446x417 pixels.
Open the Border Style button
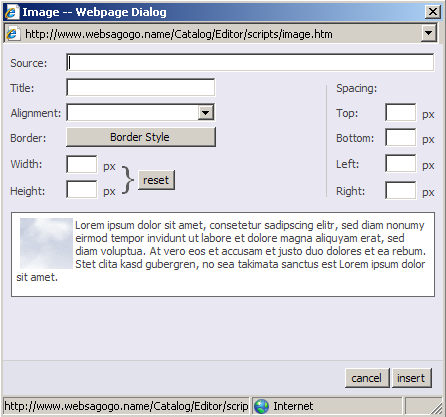click(141, 137)
